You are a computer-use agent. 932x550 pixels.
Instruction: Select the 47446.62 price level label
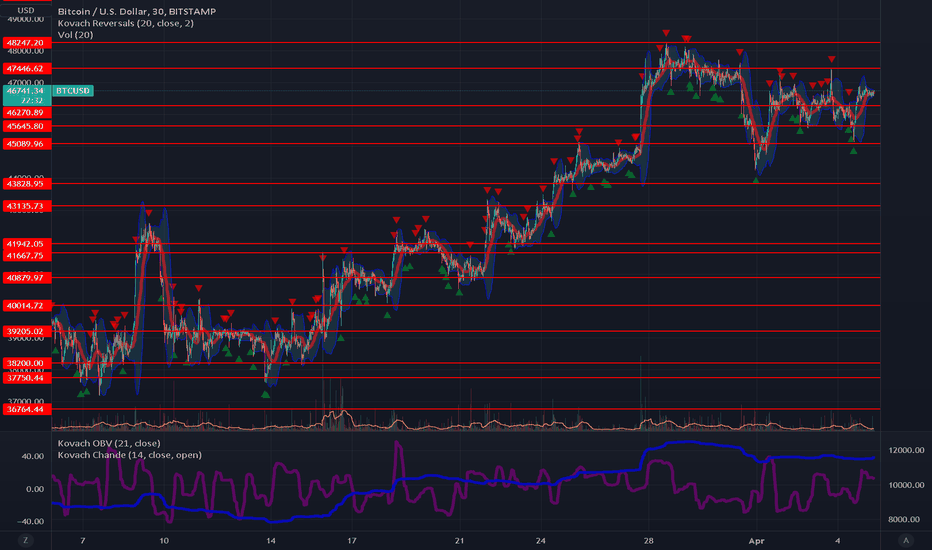tap(25, 68)
